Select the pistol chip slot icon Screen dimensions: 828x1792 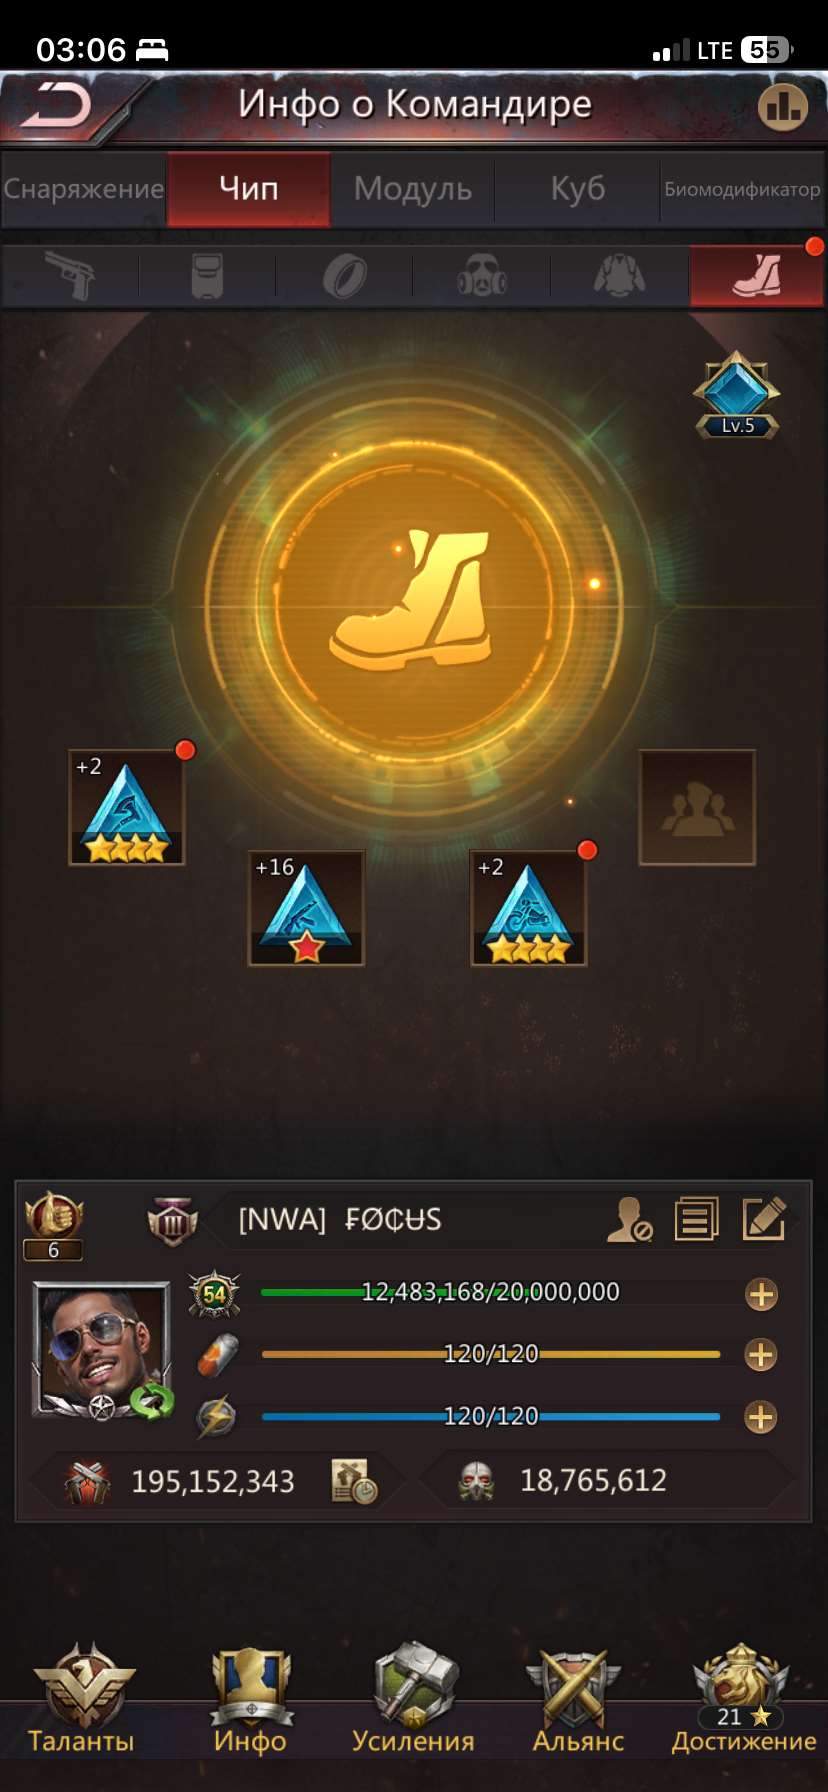click(69, 276)
